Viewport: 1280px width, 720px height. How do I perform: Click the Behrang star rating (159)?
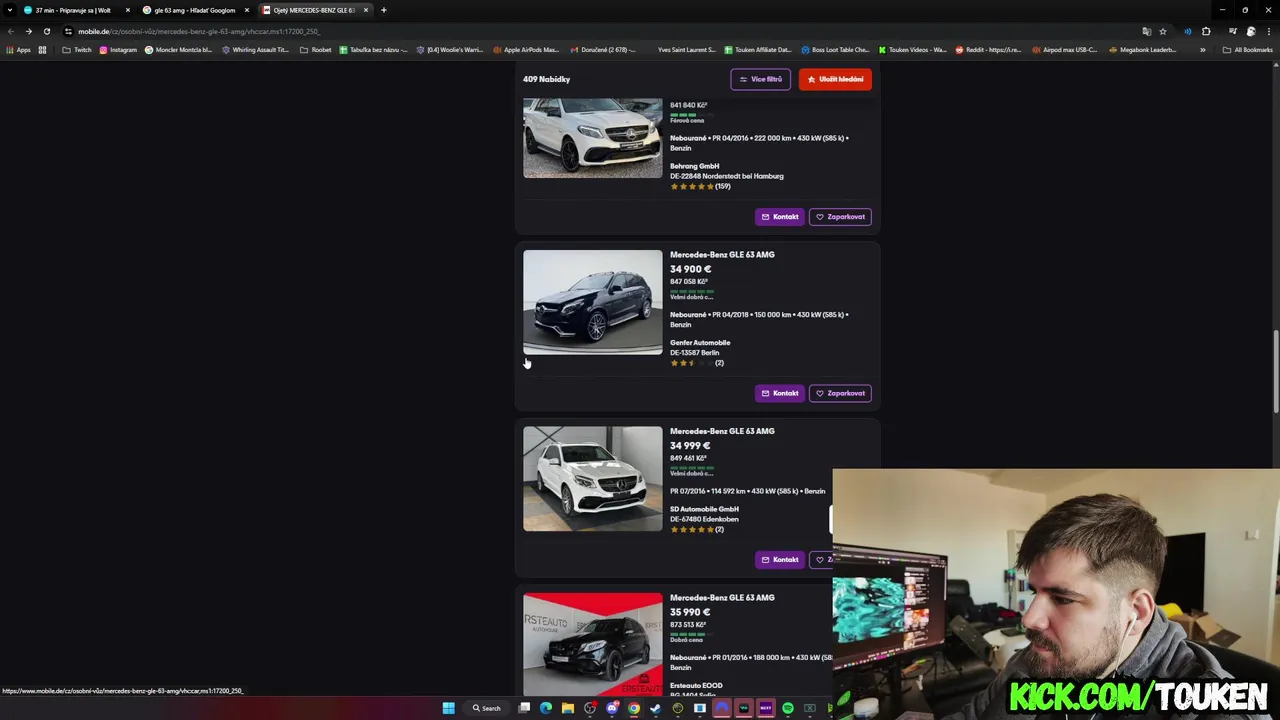(x=700, y=186)
